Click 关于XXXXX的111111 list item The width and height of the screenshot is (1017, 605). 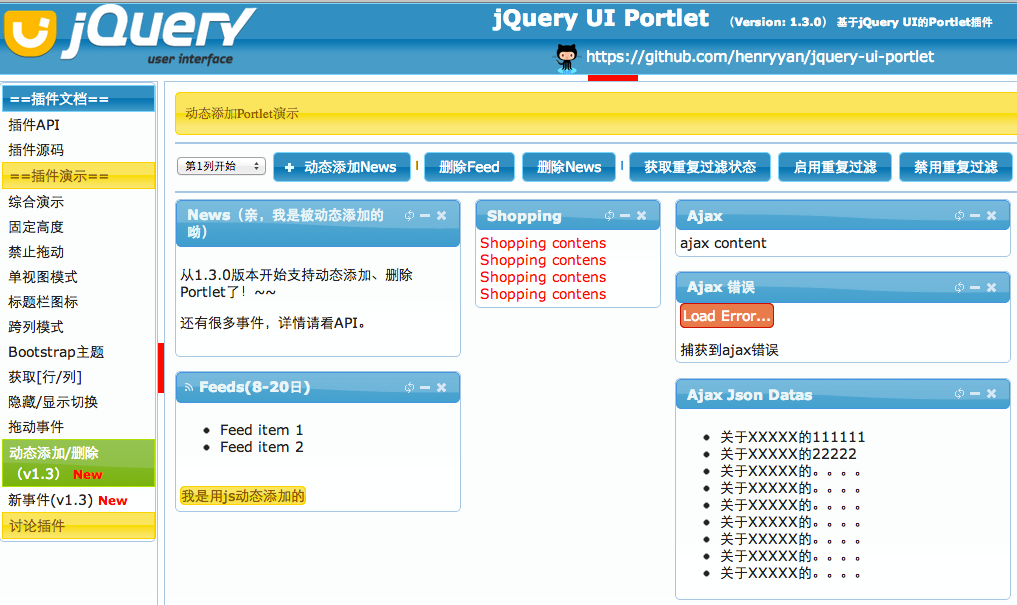793,437
